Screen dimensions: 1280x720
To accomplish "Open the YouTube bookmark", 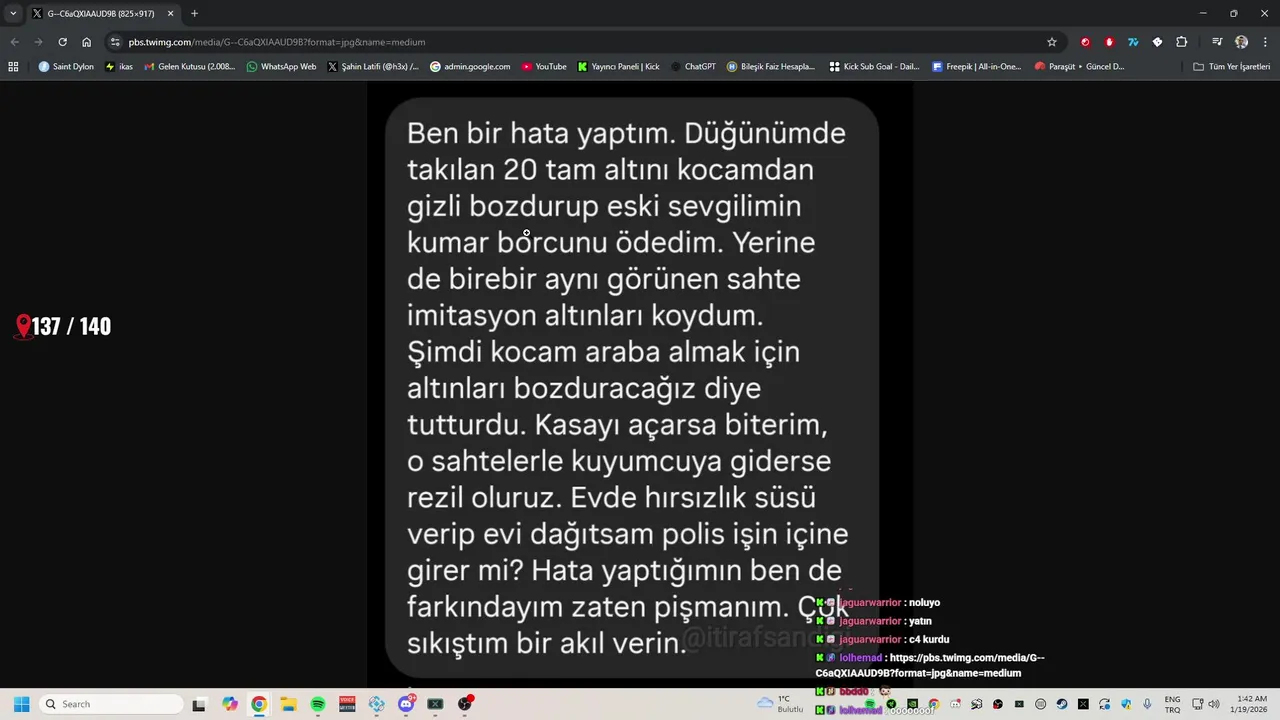I will point(544,67).
